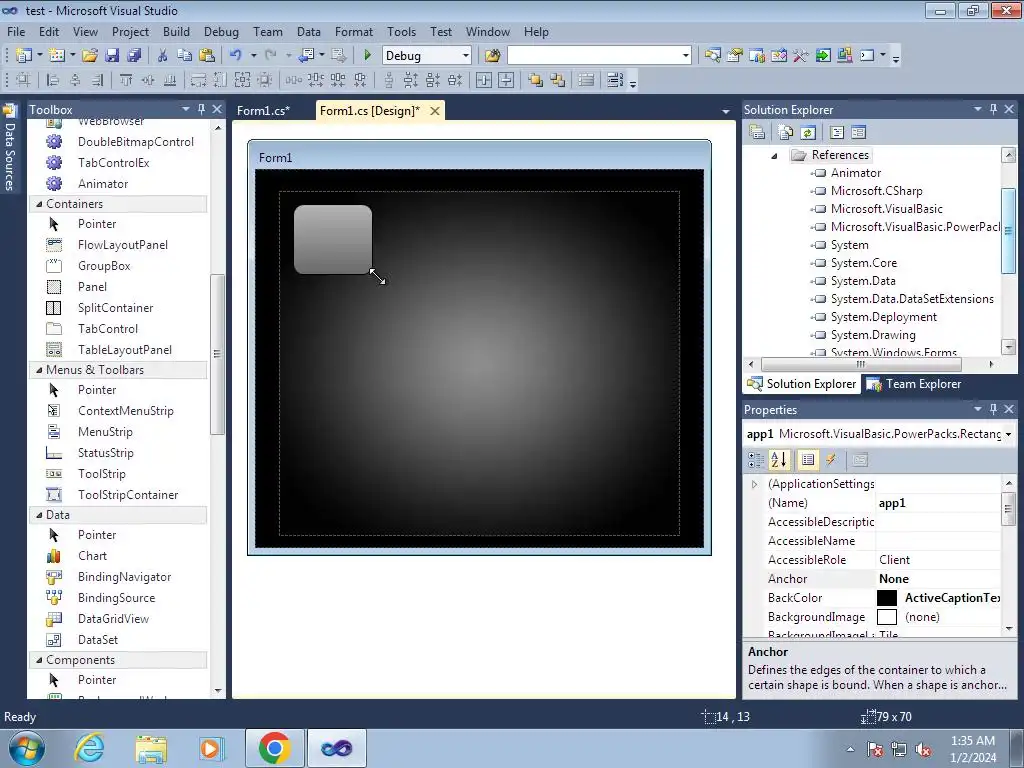Collapse the Data toolbox group
The image size is (1024, 768).
tap(39, 515)
